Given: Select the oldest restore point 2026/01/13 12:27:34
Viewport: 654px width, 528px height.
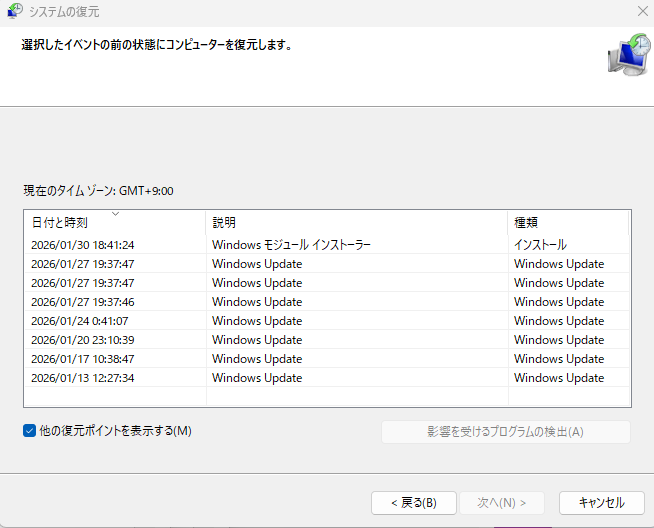Looking at the screenshot, I should [82, 378].
